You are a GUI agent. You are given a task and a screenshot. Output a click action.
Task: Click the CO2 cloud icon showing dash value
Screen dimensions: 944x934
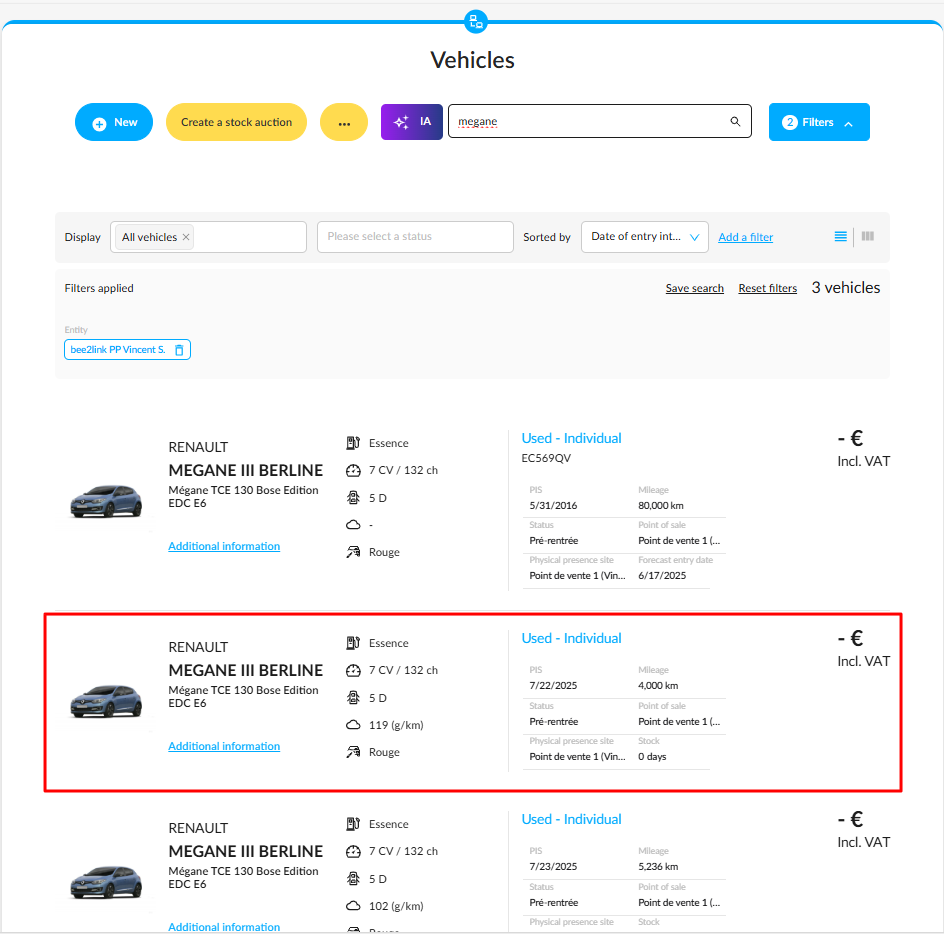(x=353, y=525)
